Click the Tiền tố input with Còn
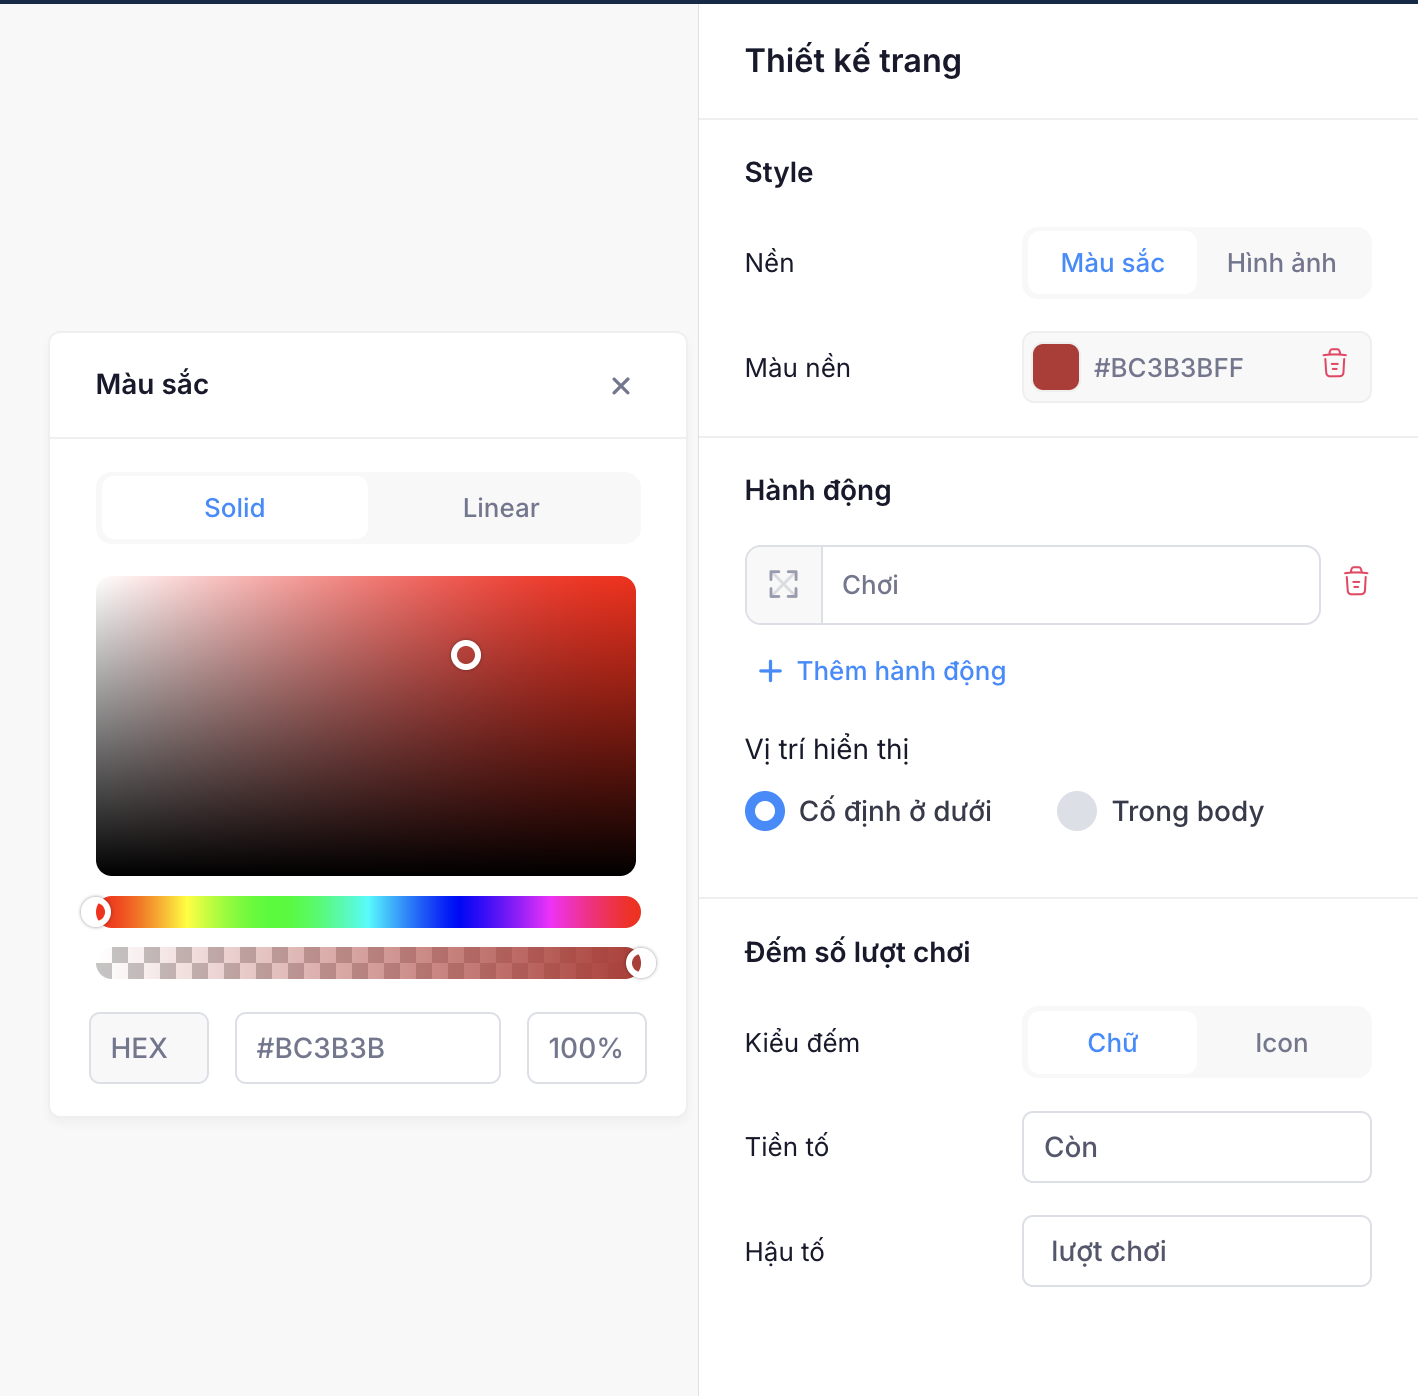1418x1396 pixels. pos(1197,1147)
